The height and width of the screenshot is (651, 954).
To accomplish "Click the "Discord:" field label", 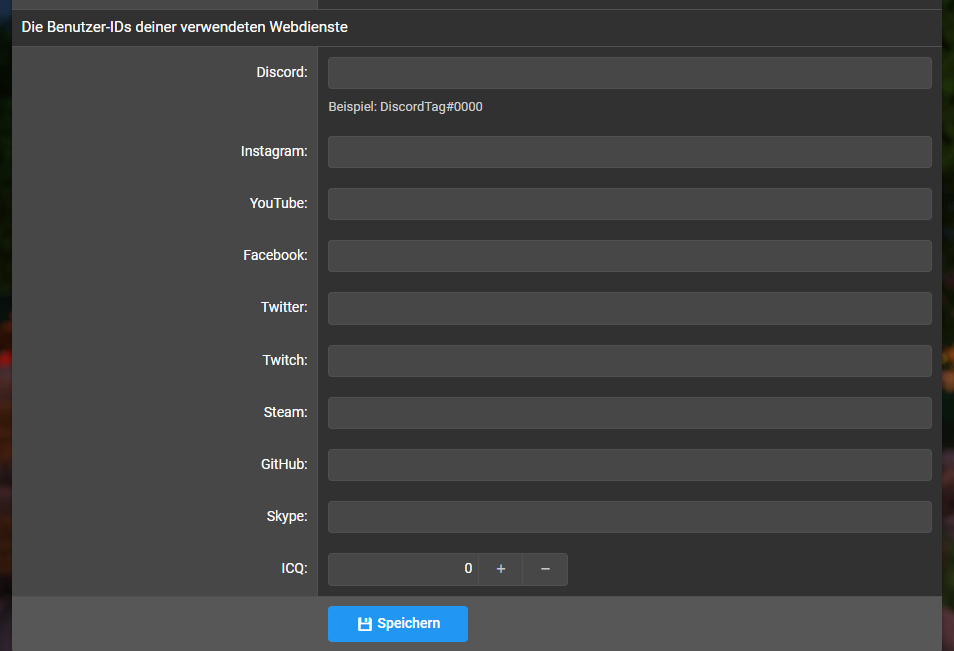I will point(282,72).
